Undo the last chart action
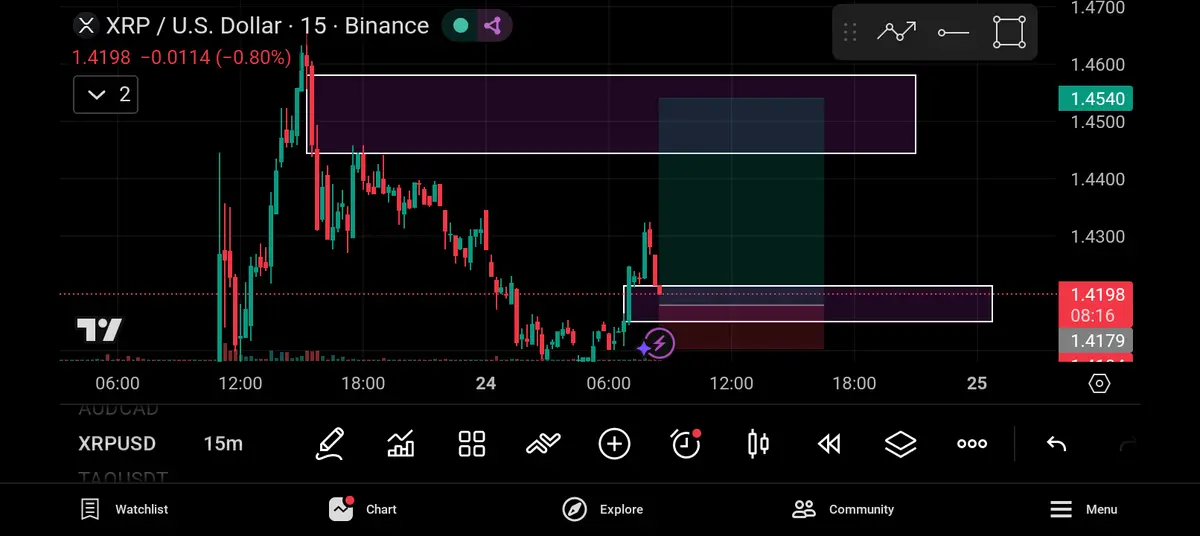 pos(1056,444)
